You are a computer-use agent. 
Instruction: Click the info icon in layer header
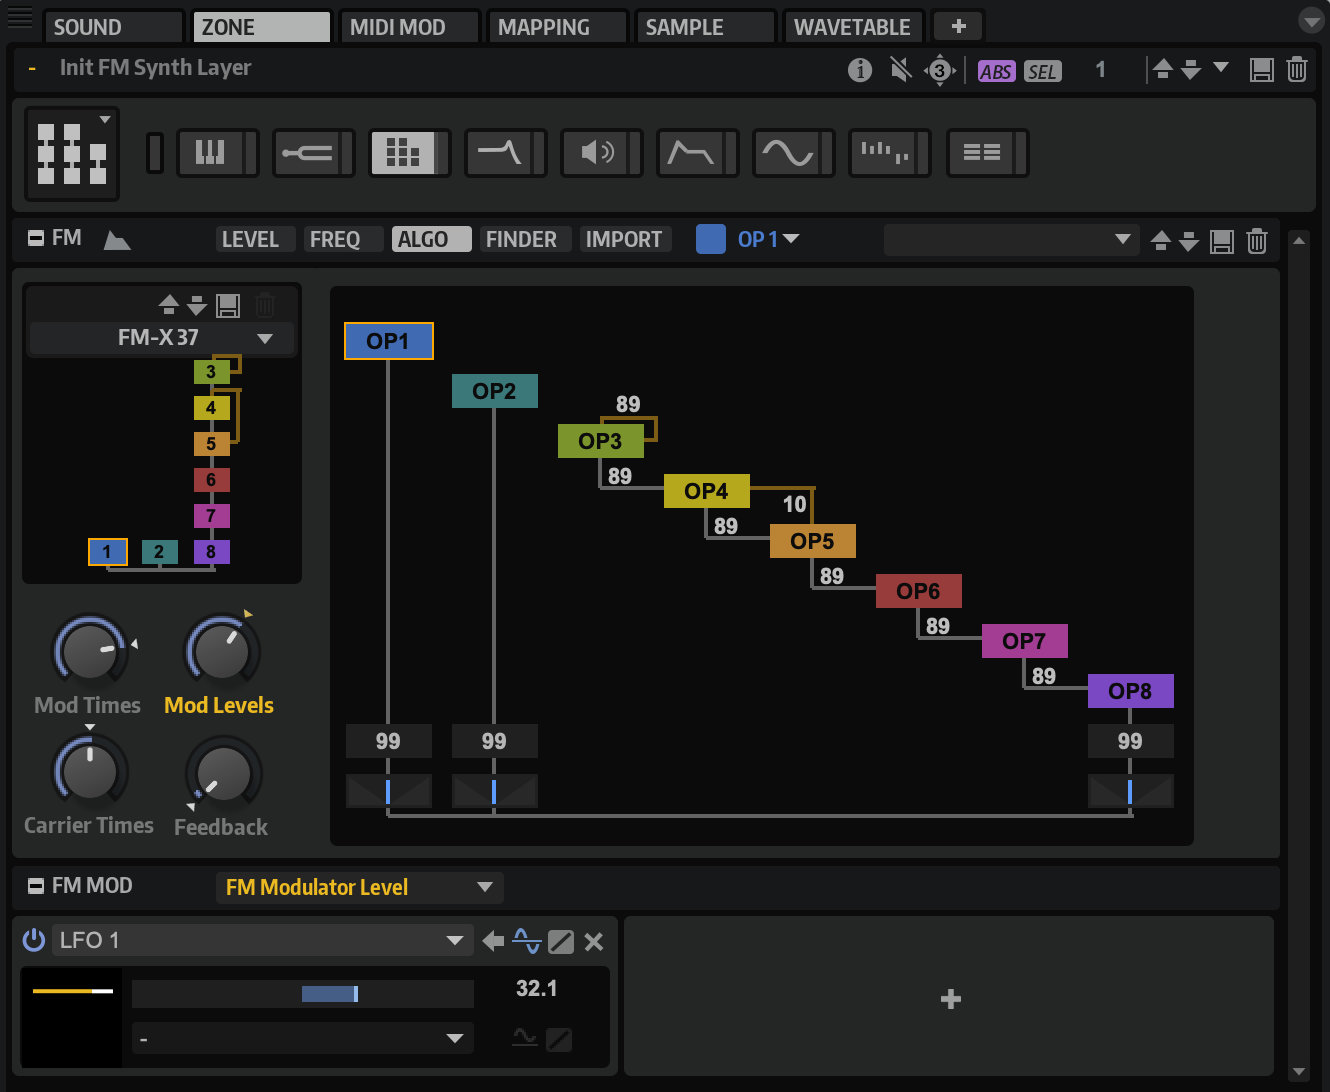click(x=859, y=70)
